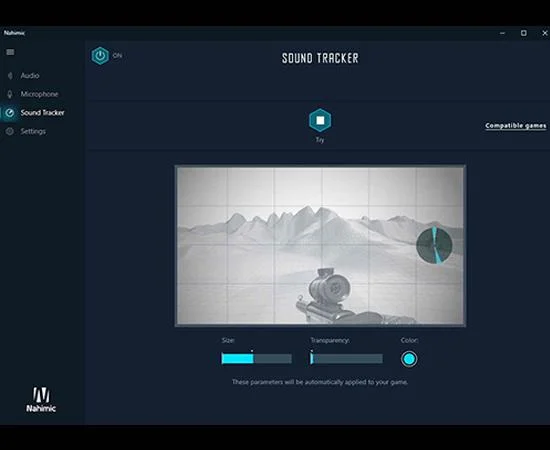550x450 pixels.
Task: Open the Compatible games link
Action: click(x=516, y=126)
